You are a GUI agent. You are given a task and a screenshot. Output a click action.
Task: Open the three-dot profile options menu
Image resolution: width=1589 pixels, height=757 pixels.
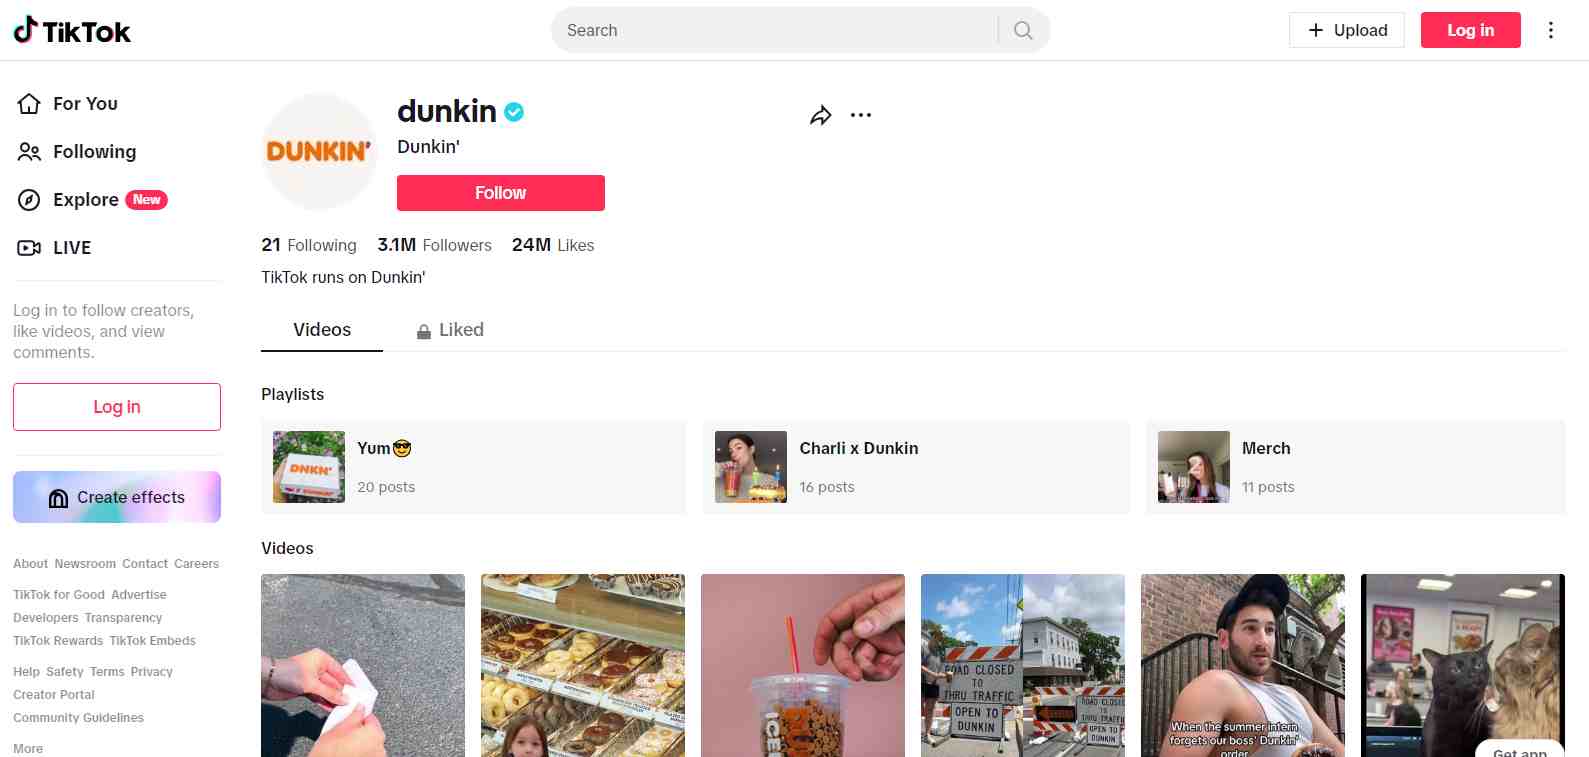tap(861, 115)
